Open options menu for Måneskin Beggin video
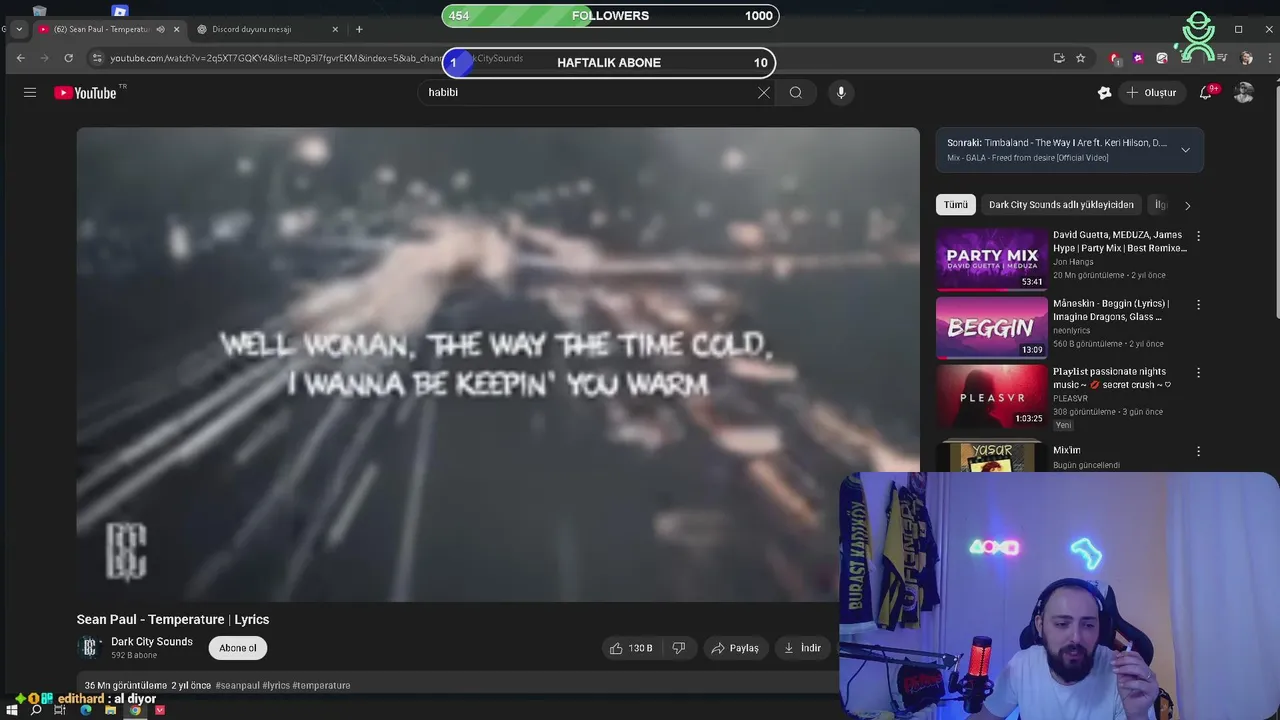1280x720 pixels. [x=1198, y=304]
